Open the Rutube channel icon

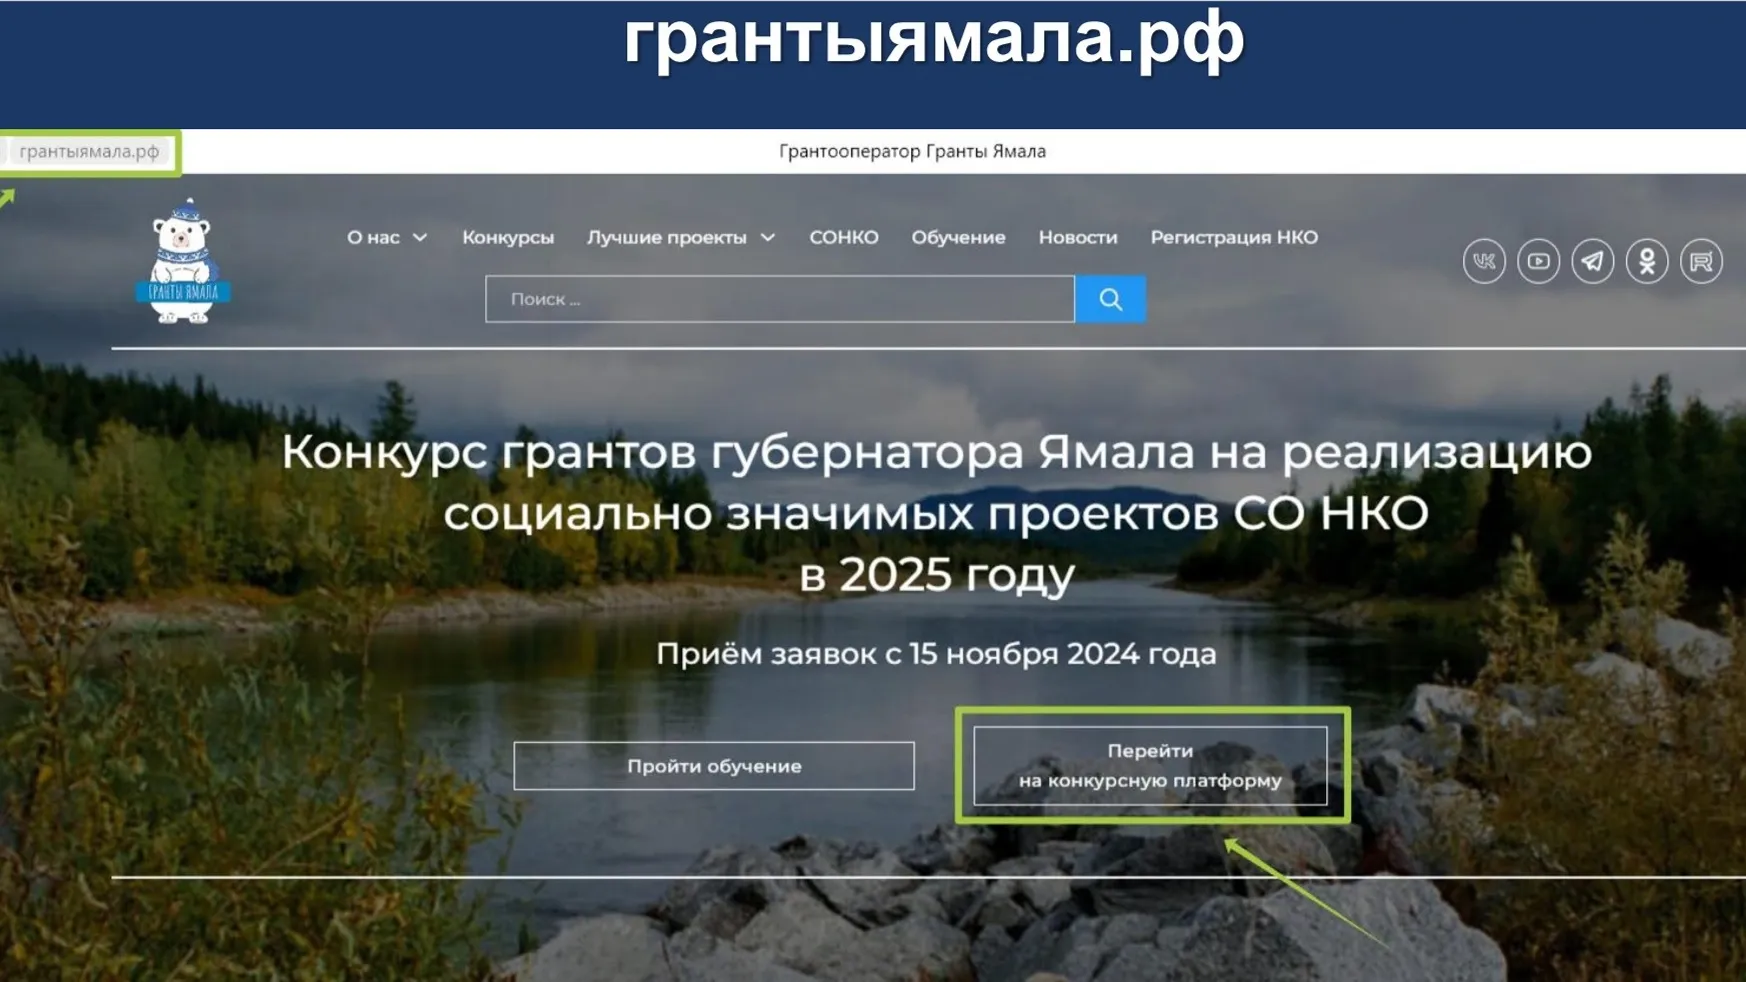click(1701, 262)
